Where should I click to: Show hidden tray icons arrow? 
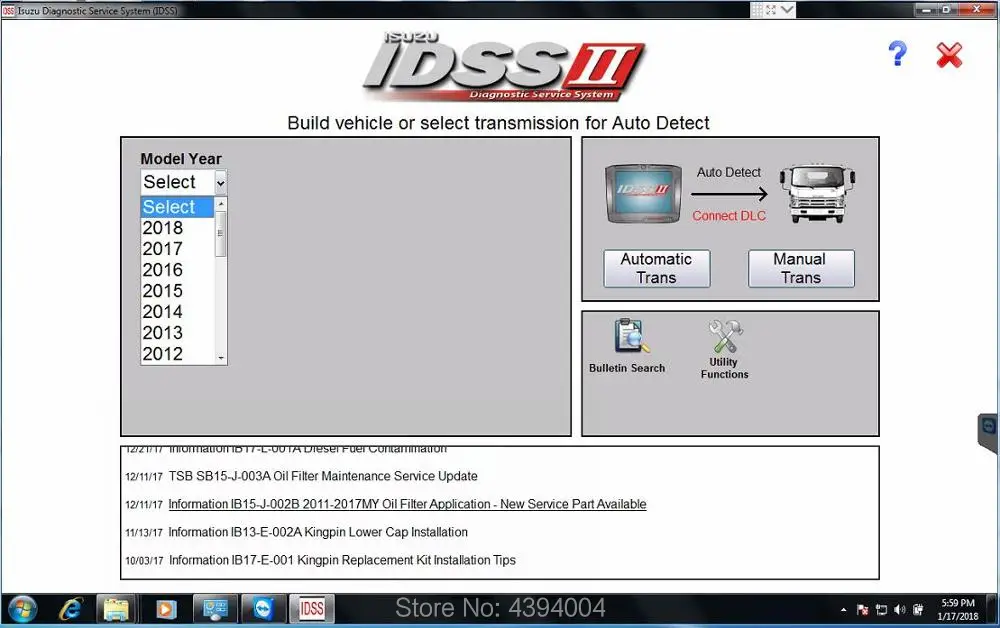pyautogui.click(x=843, y=610)
